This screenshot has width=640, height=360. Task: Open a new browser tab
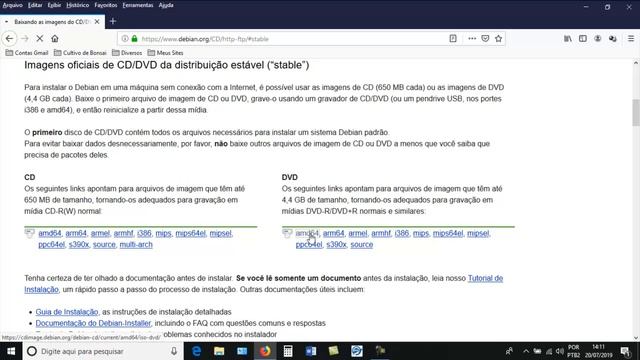tap(113, 21)
